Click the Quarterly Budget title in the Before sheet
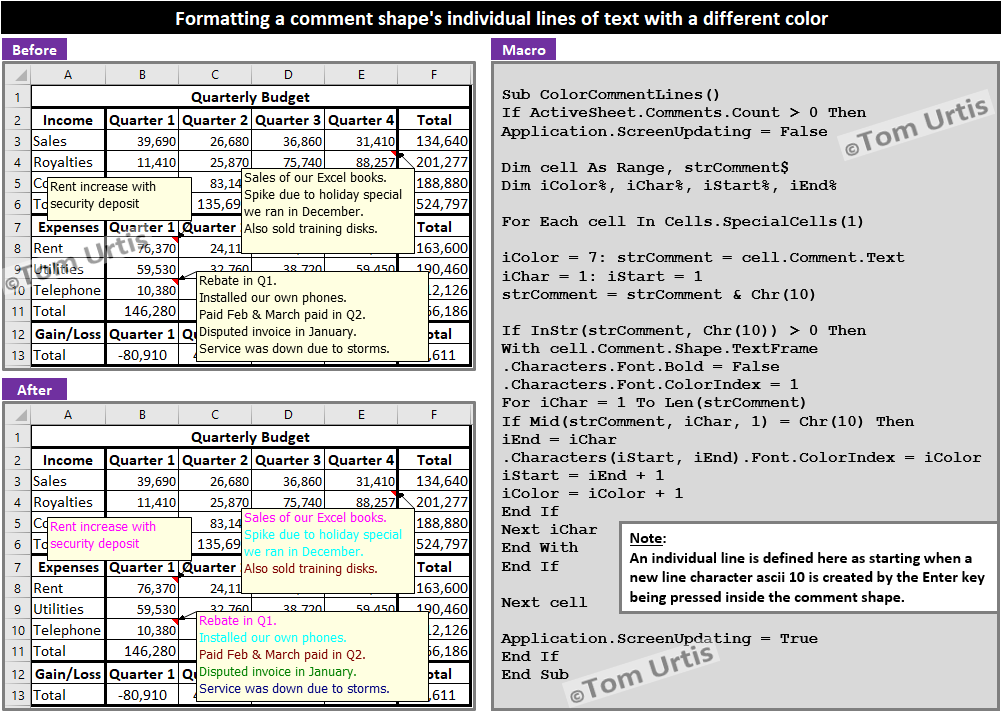Screen dimensions: 1003x713 click(250, 97)
